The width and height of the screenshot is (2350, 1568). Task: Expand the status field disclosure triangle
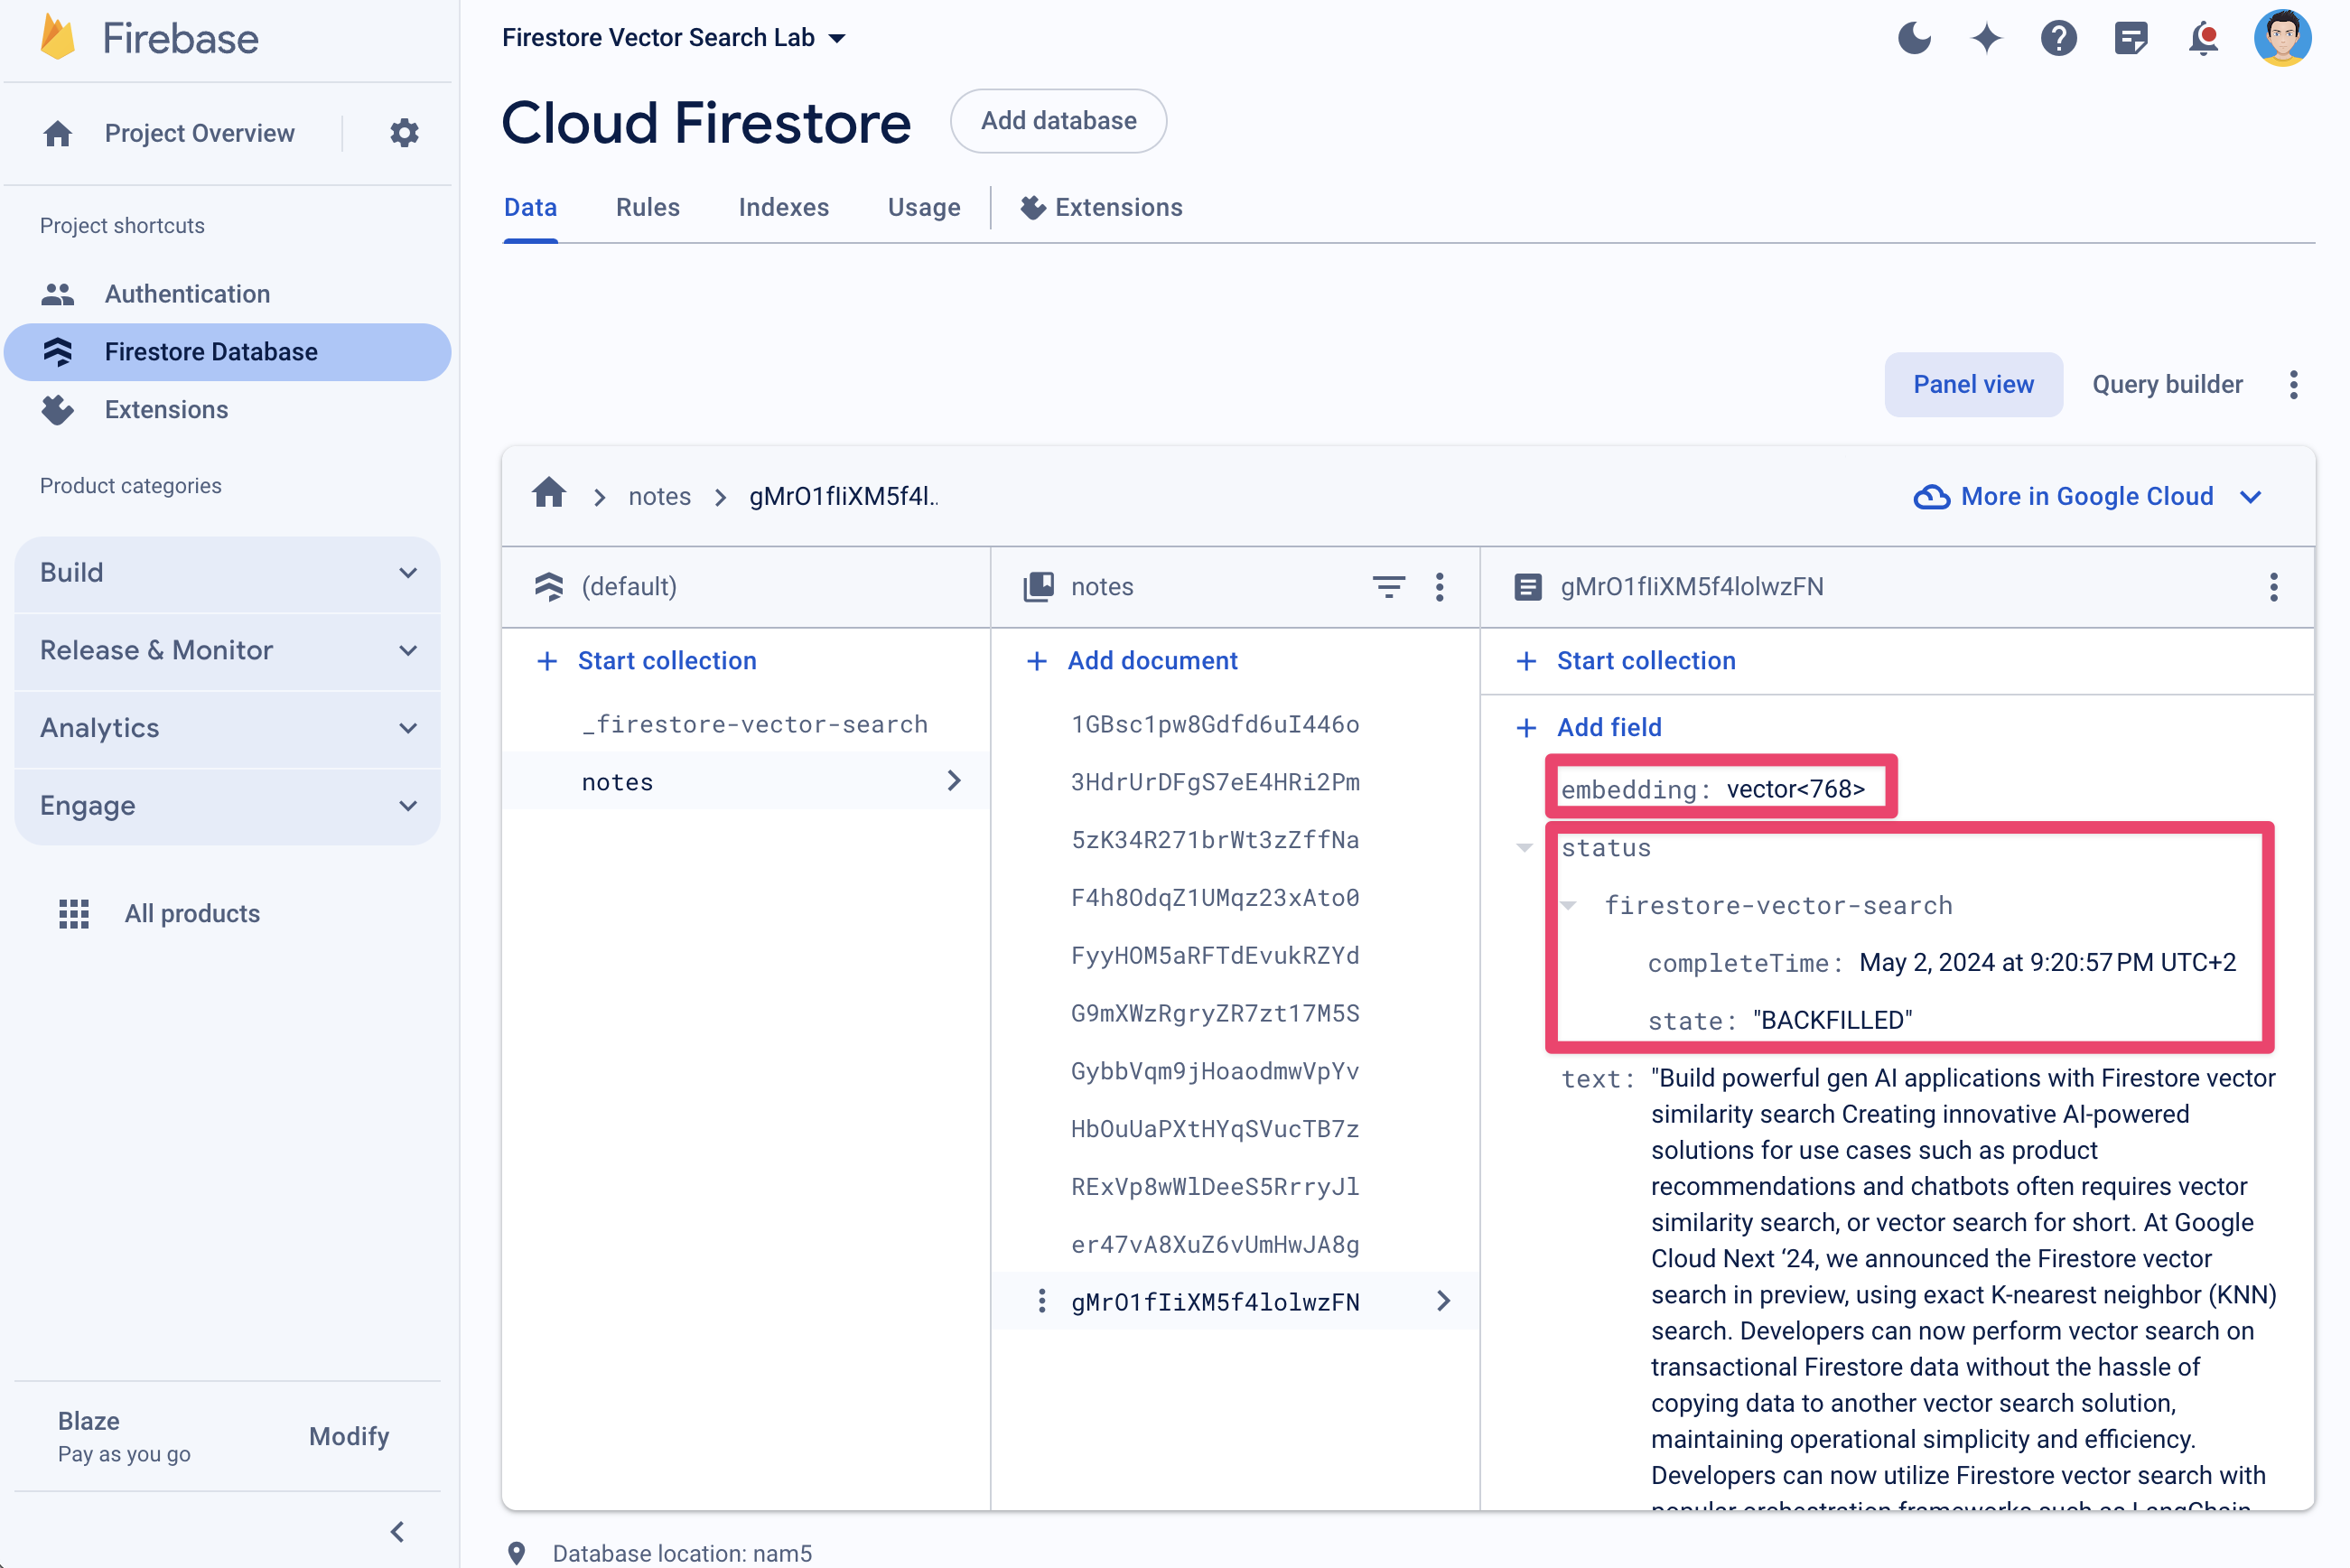tap(1527, 847)
